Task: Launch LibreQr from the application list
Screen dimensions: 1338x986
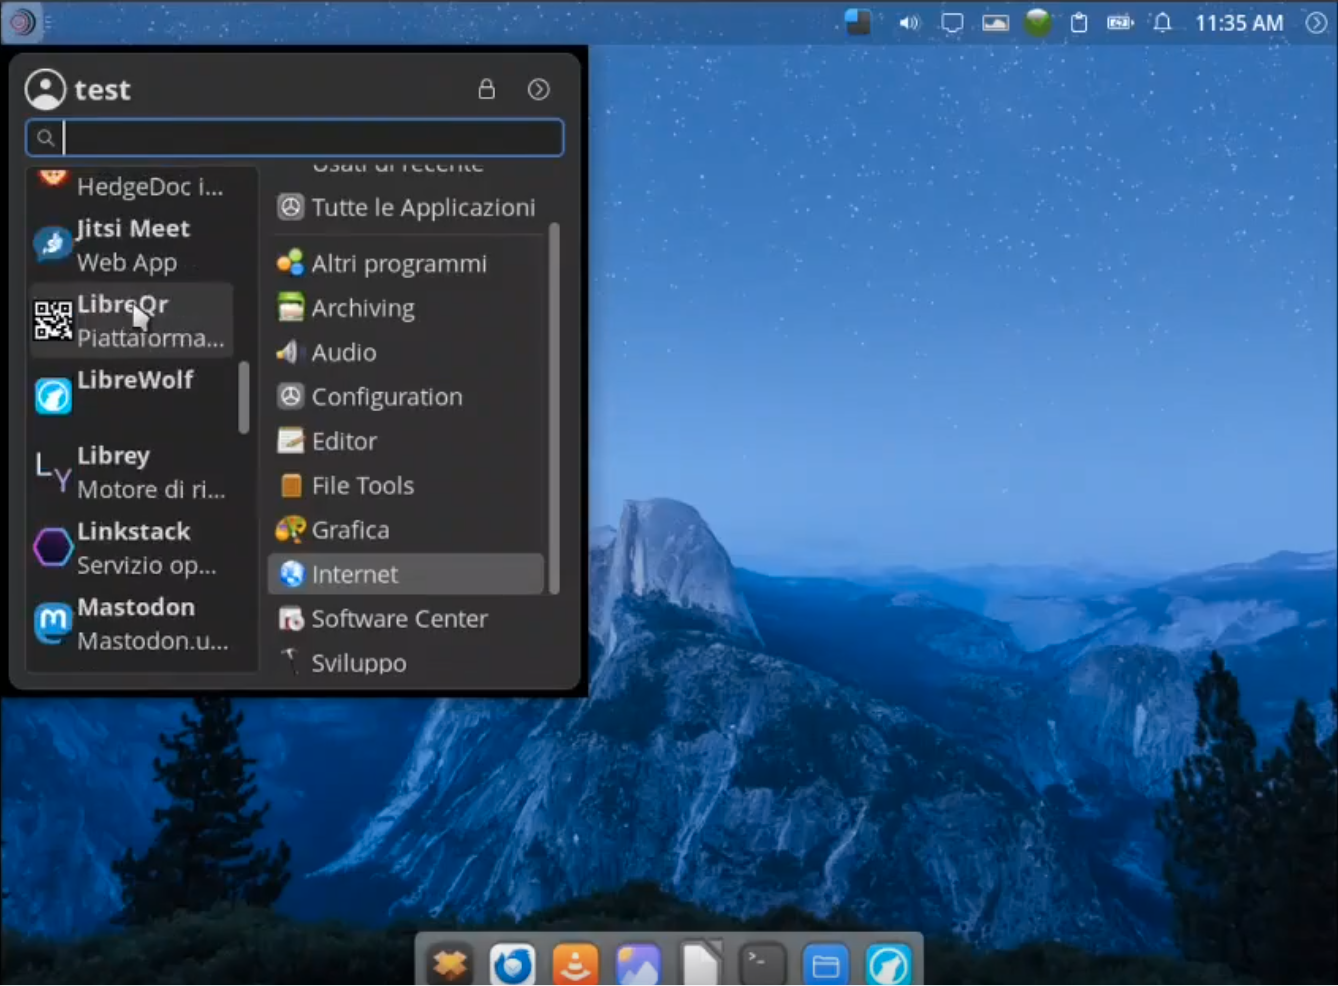Action: pos(131,321)
